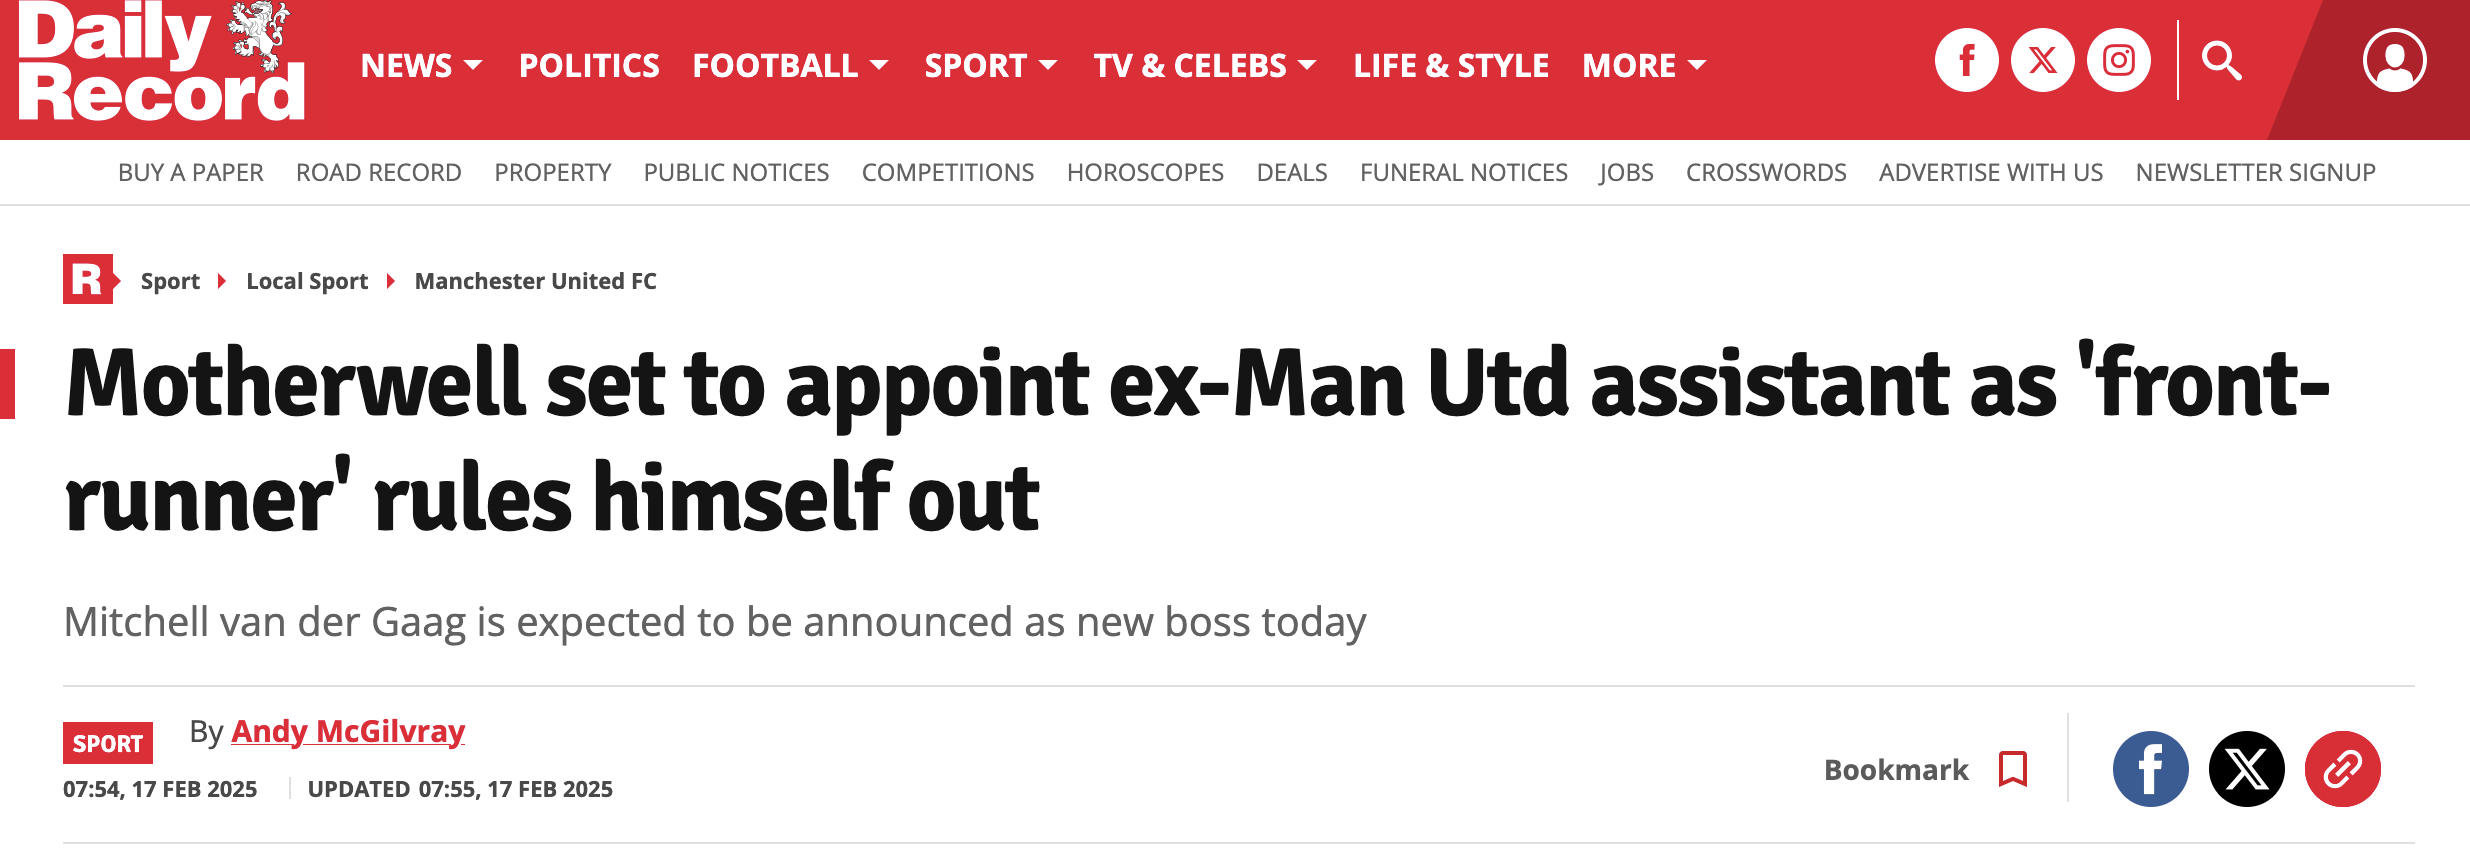This screenshot has height=868, width=2470.
Task: Share article on Facebook
Action: pyautogui.click(x=2150, y=769)
